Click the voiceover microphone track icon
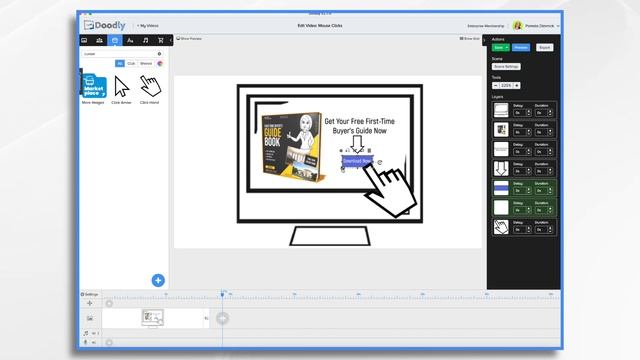Screen dimensions: 640x360 [x=86, y=342]
